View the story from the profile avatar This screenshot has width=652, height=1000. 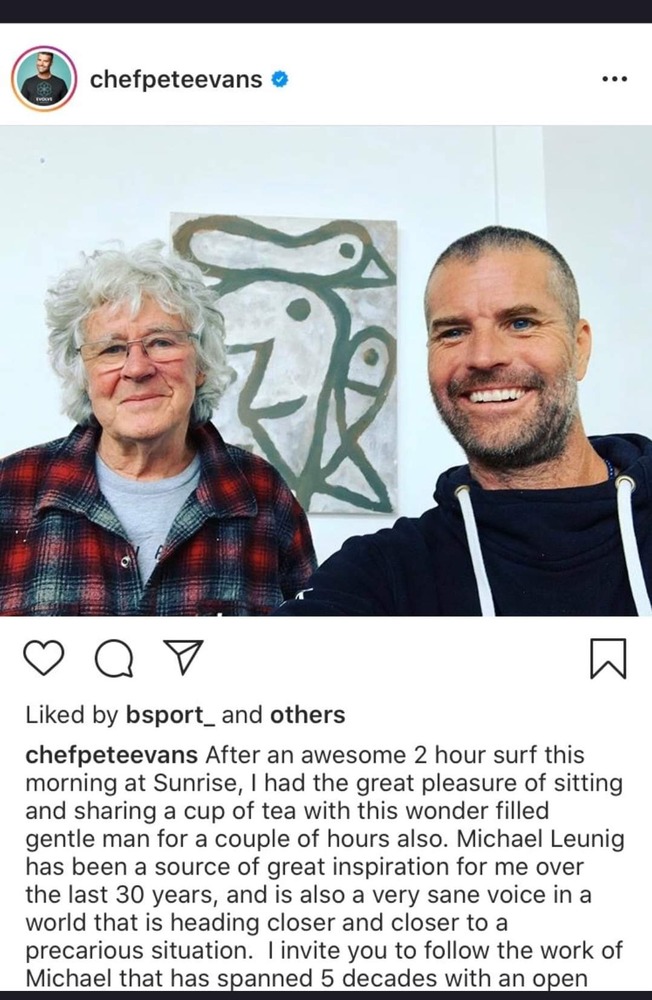click(x=44, y=79)
